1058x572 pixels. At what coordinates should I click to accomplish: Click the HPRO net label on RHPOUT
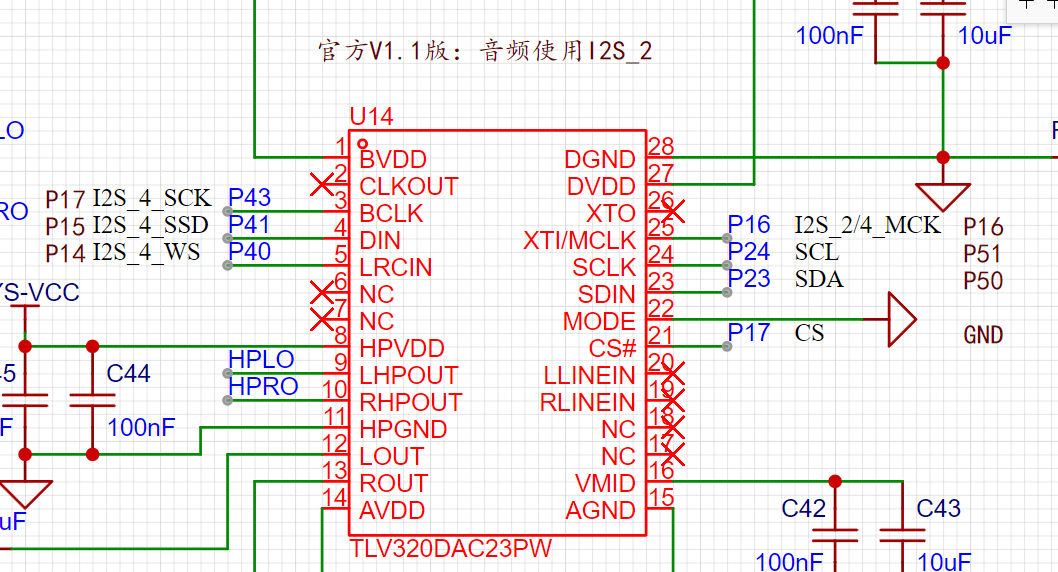click(263, 386)
